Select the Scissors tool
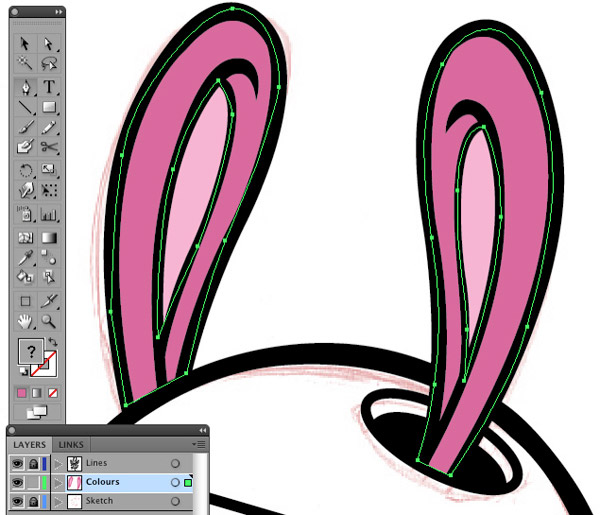This screenshot has width=600, height=515. tap(49, 147)
